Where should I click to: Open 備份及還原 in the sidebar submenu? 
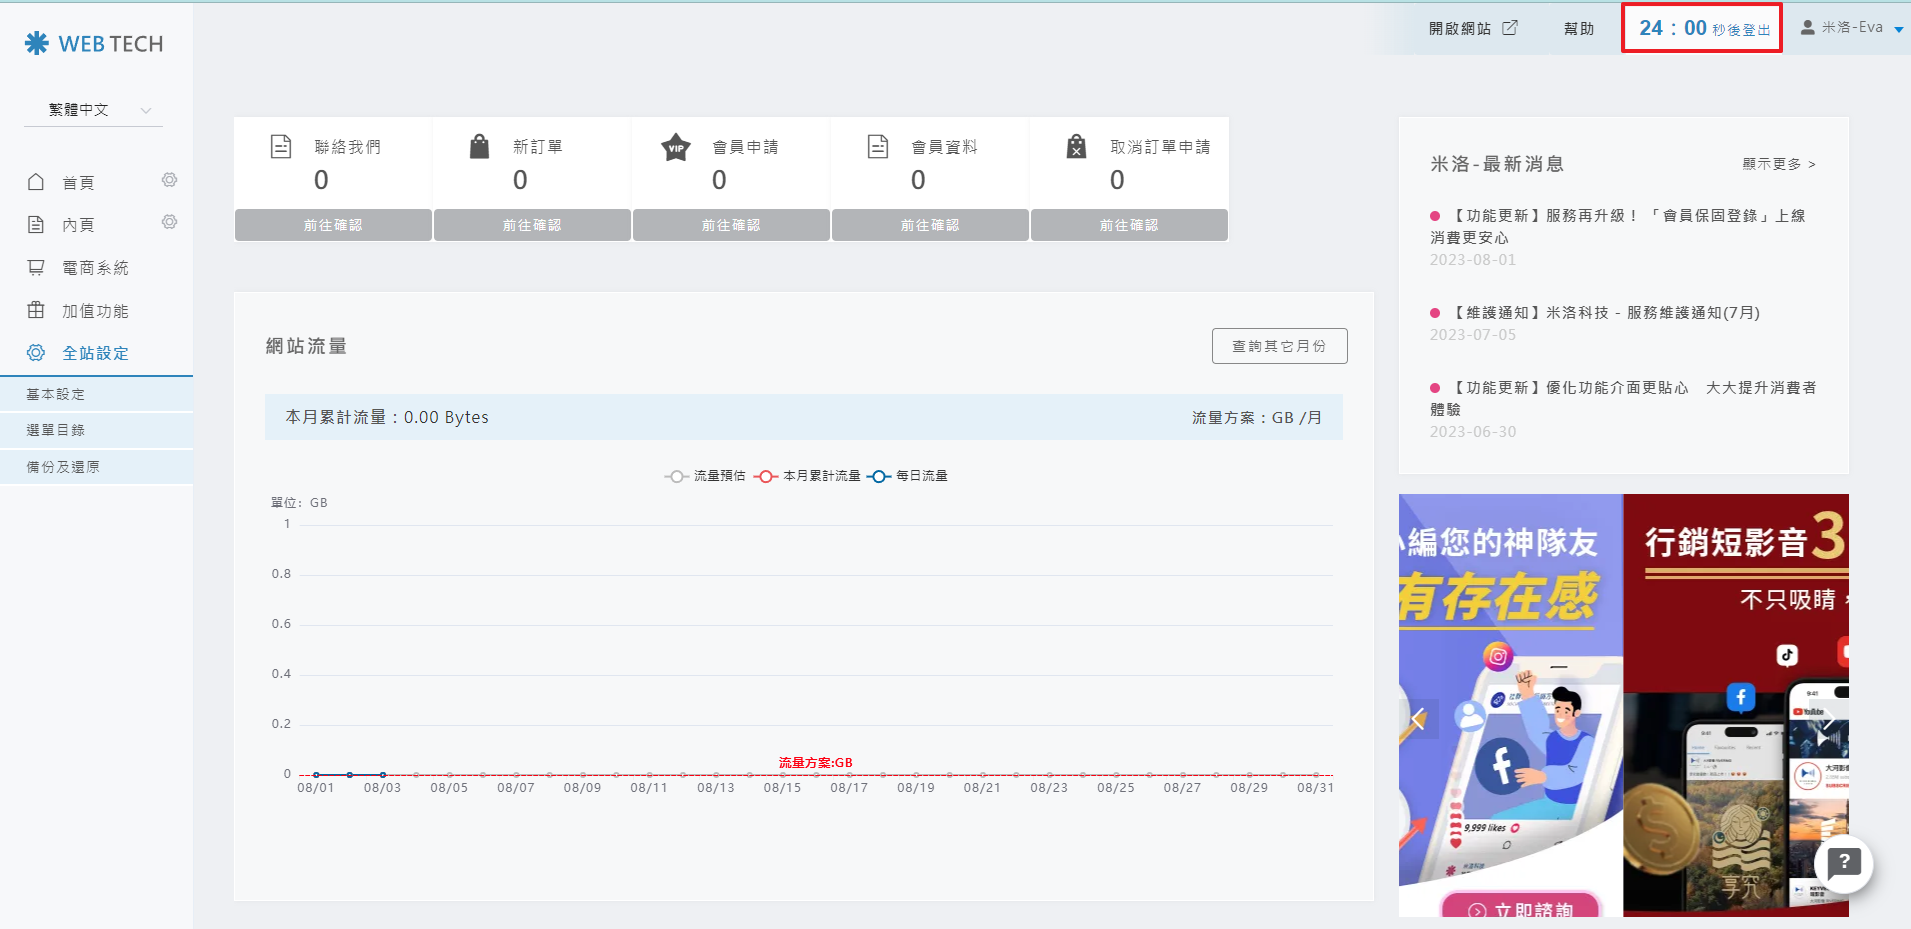pyautogui.click(x=63, y=467)
